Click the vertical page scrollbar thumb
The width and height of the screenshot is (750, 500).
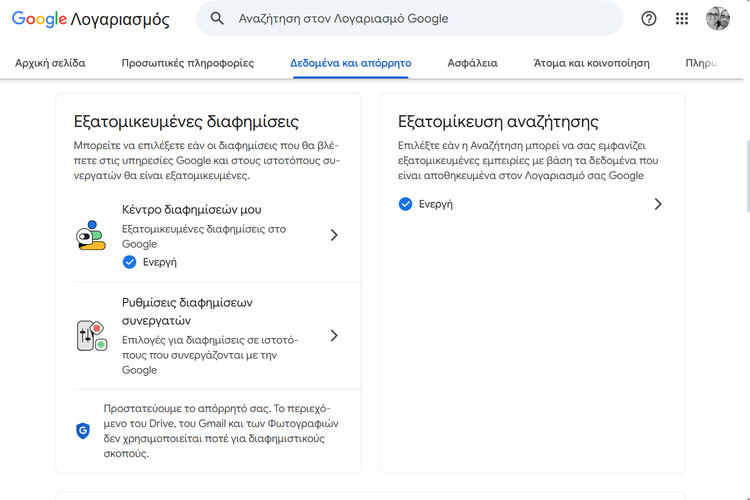(748, 176)
